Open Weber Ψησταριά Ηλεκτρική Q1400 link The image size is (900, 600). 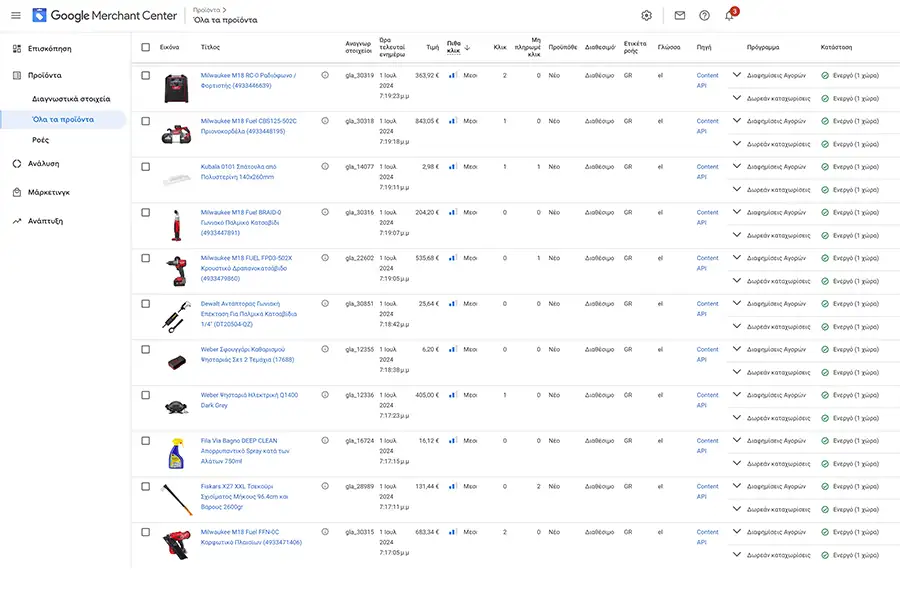click(x=249, y=400)
